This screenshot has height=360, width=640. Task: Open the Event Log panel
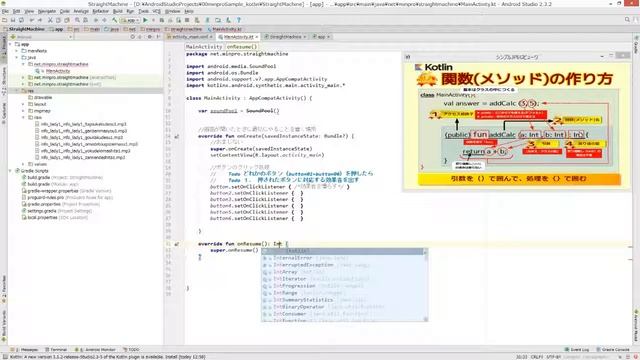click(577, 350)
